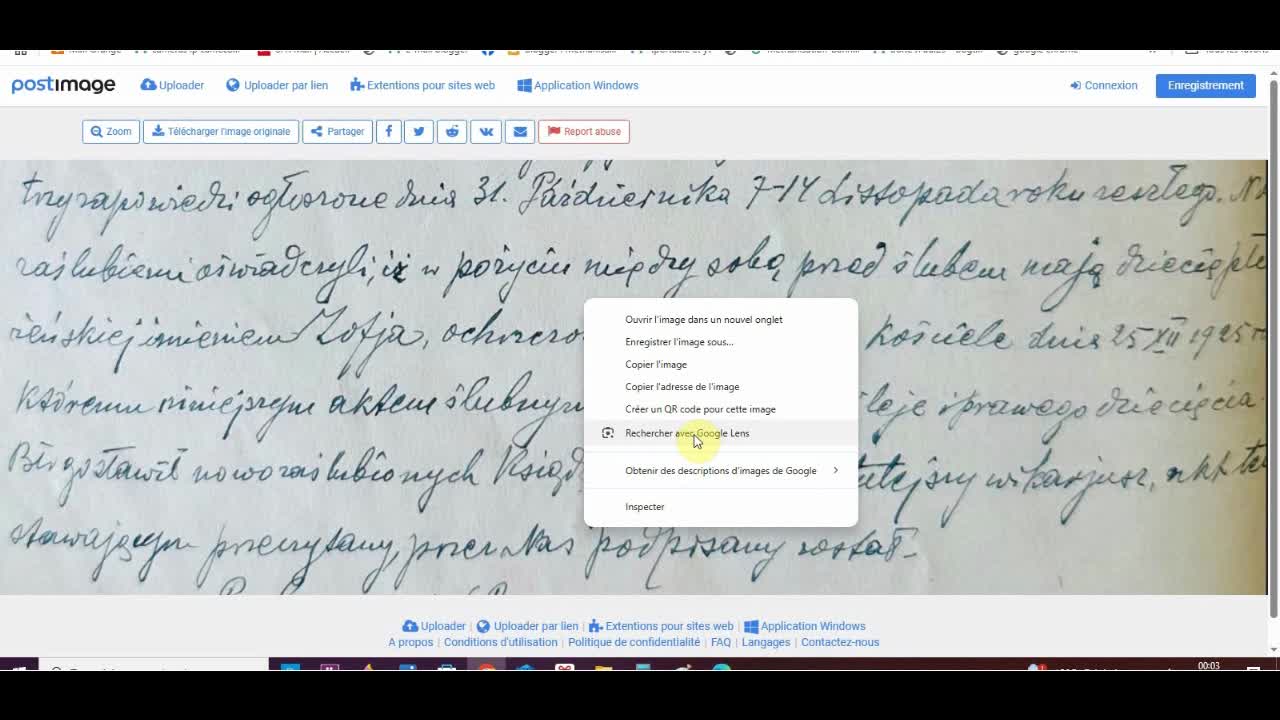Click the Enregistrement button

tap(1205, 85)
